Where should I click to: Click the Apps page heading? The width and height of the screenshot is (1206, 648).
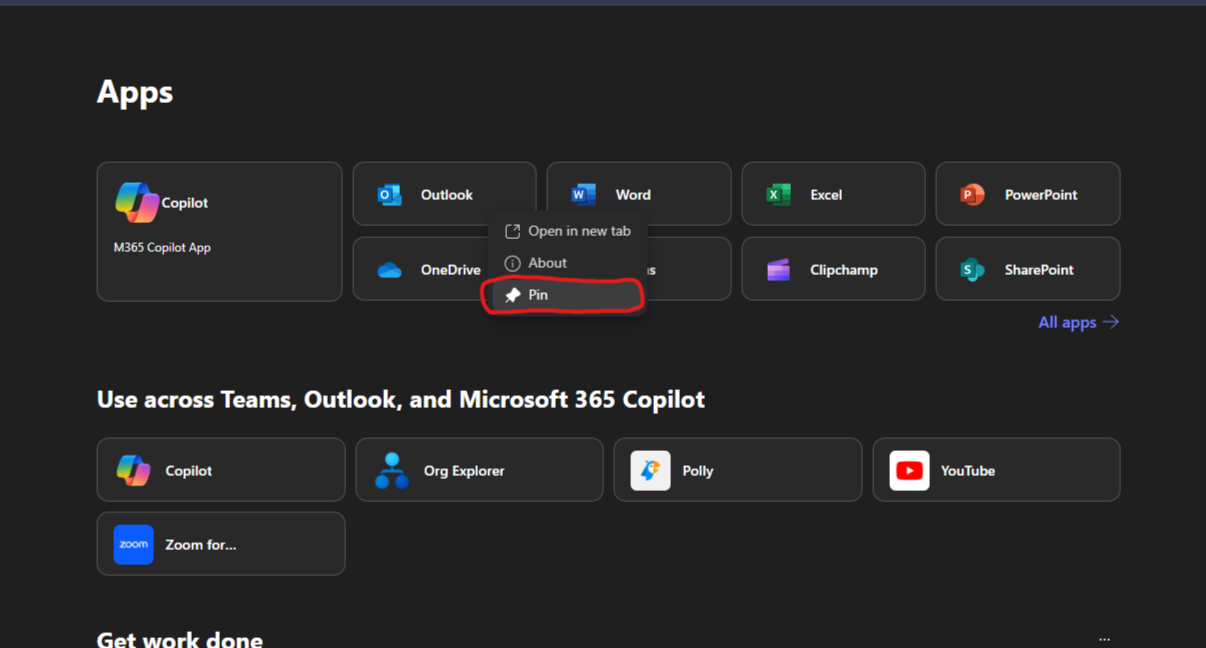[x=135, y=92]
